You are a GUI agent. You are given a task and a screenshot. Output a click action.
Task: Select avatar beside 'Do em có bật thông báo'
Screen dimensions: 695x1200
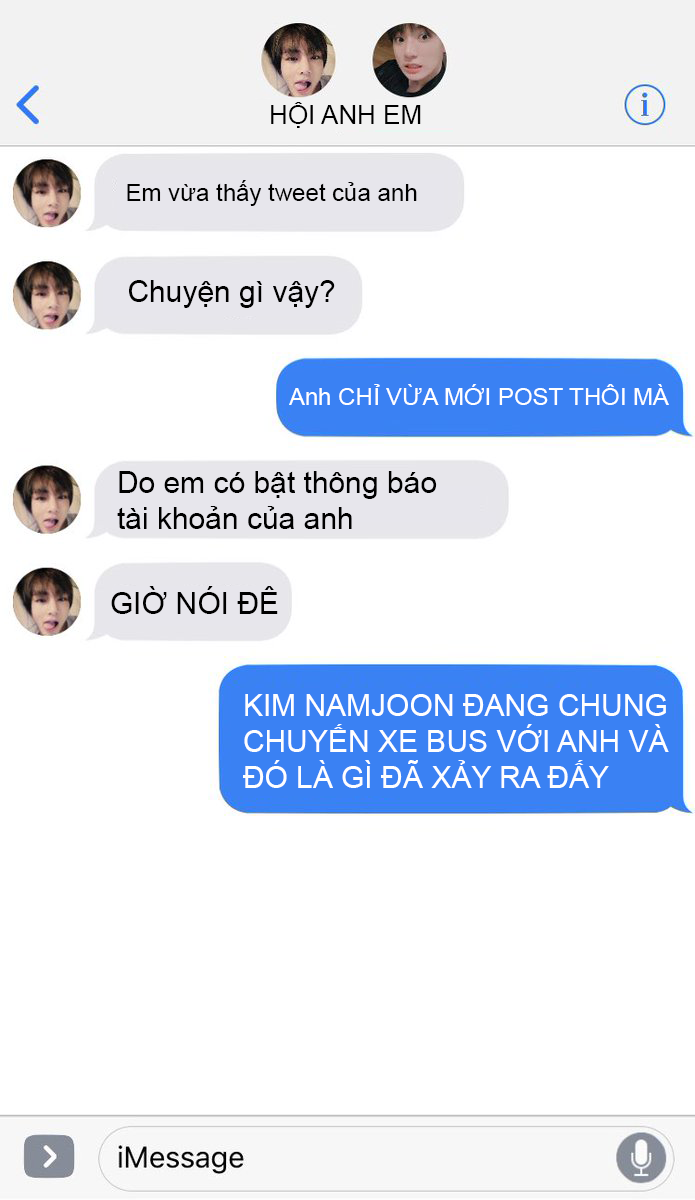point(47,499)
